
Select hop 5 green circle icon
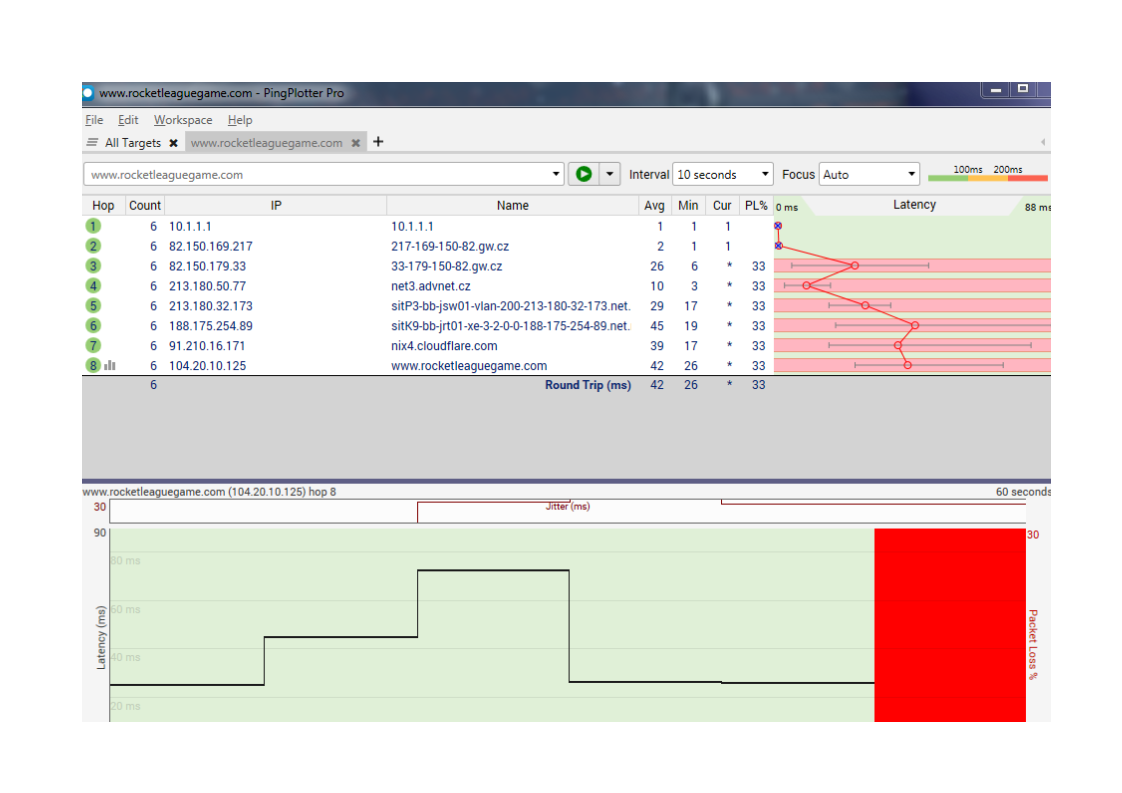93,306
